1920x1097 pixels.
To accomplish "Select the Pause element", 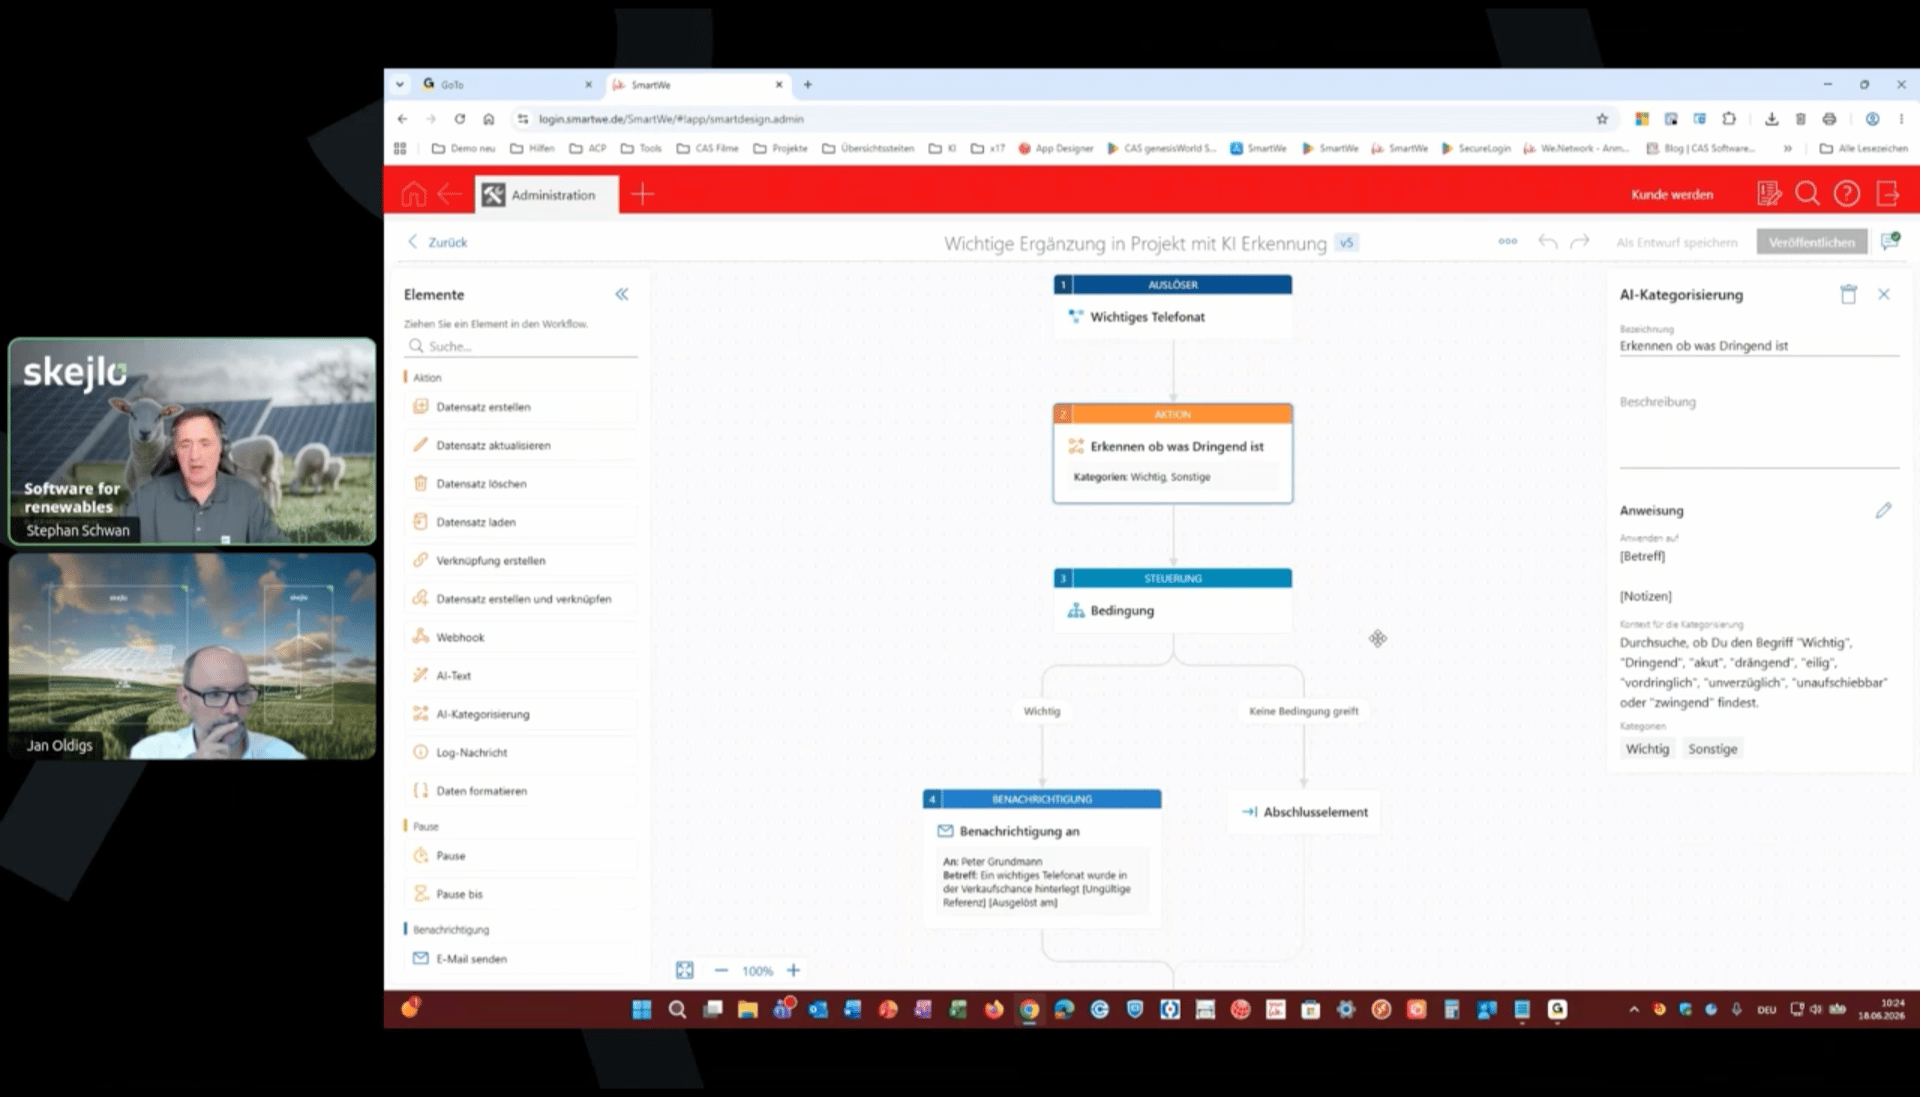I will point(521,856).
